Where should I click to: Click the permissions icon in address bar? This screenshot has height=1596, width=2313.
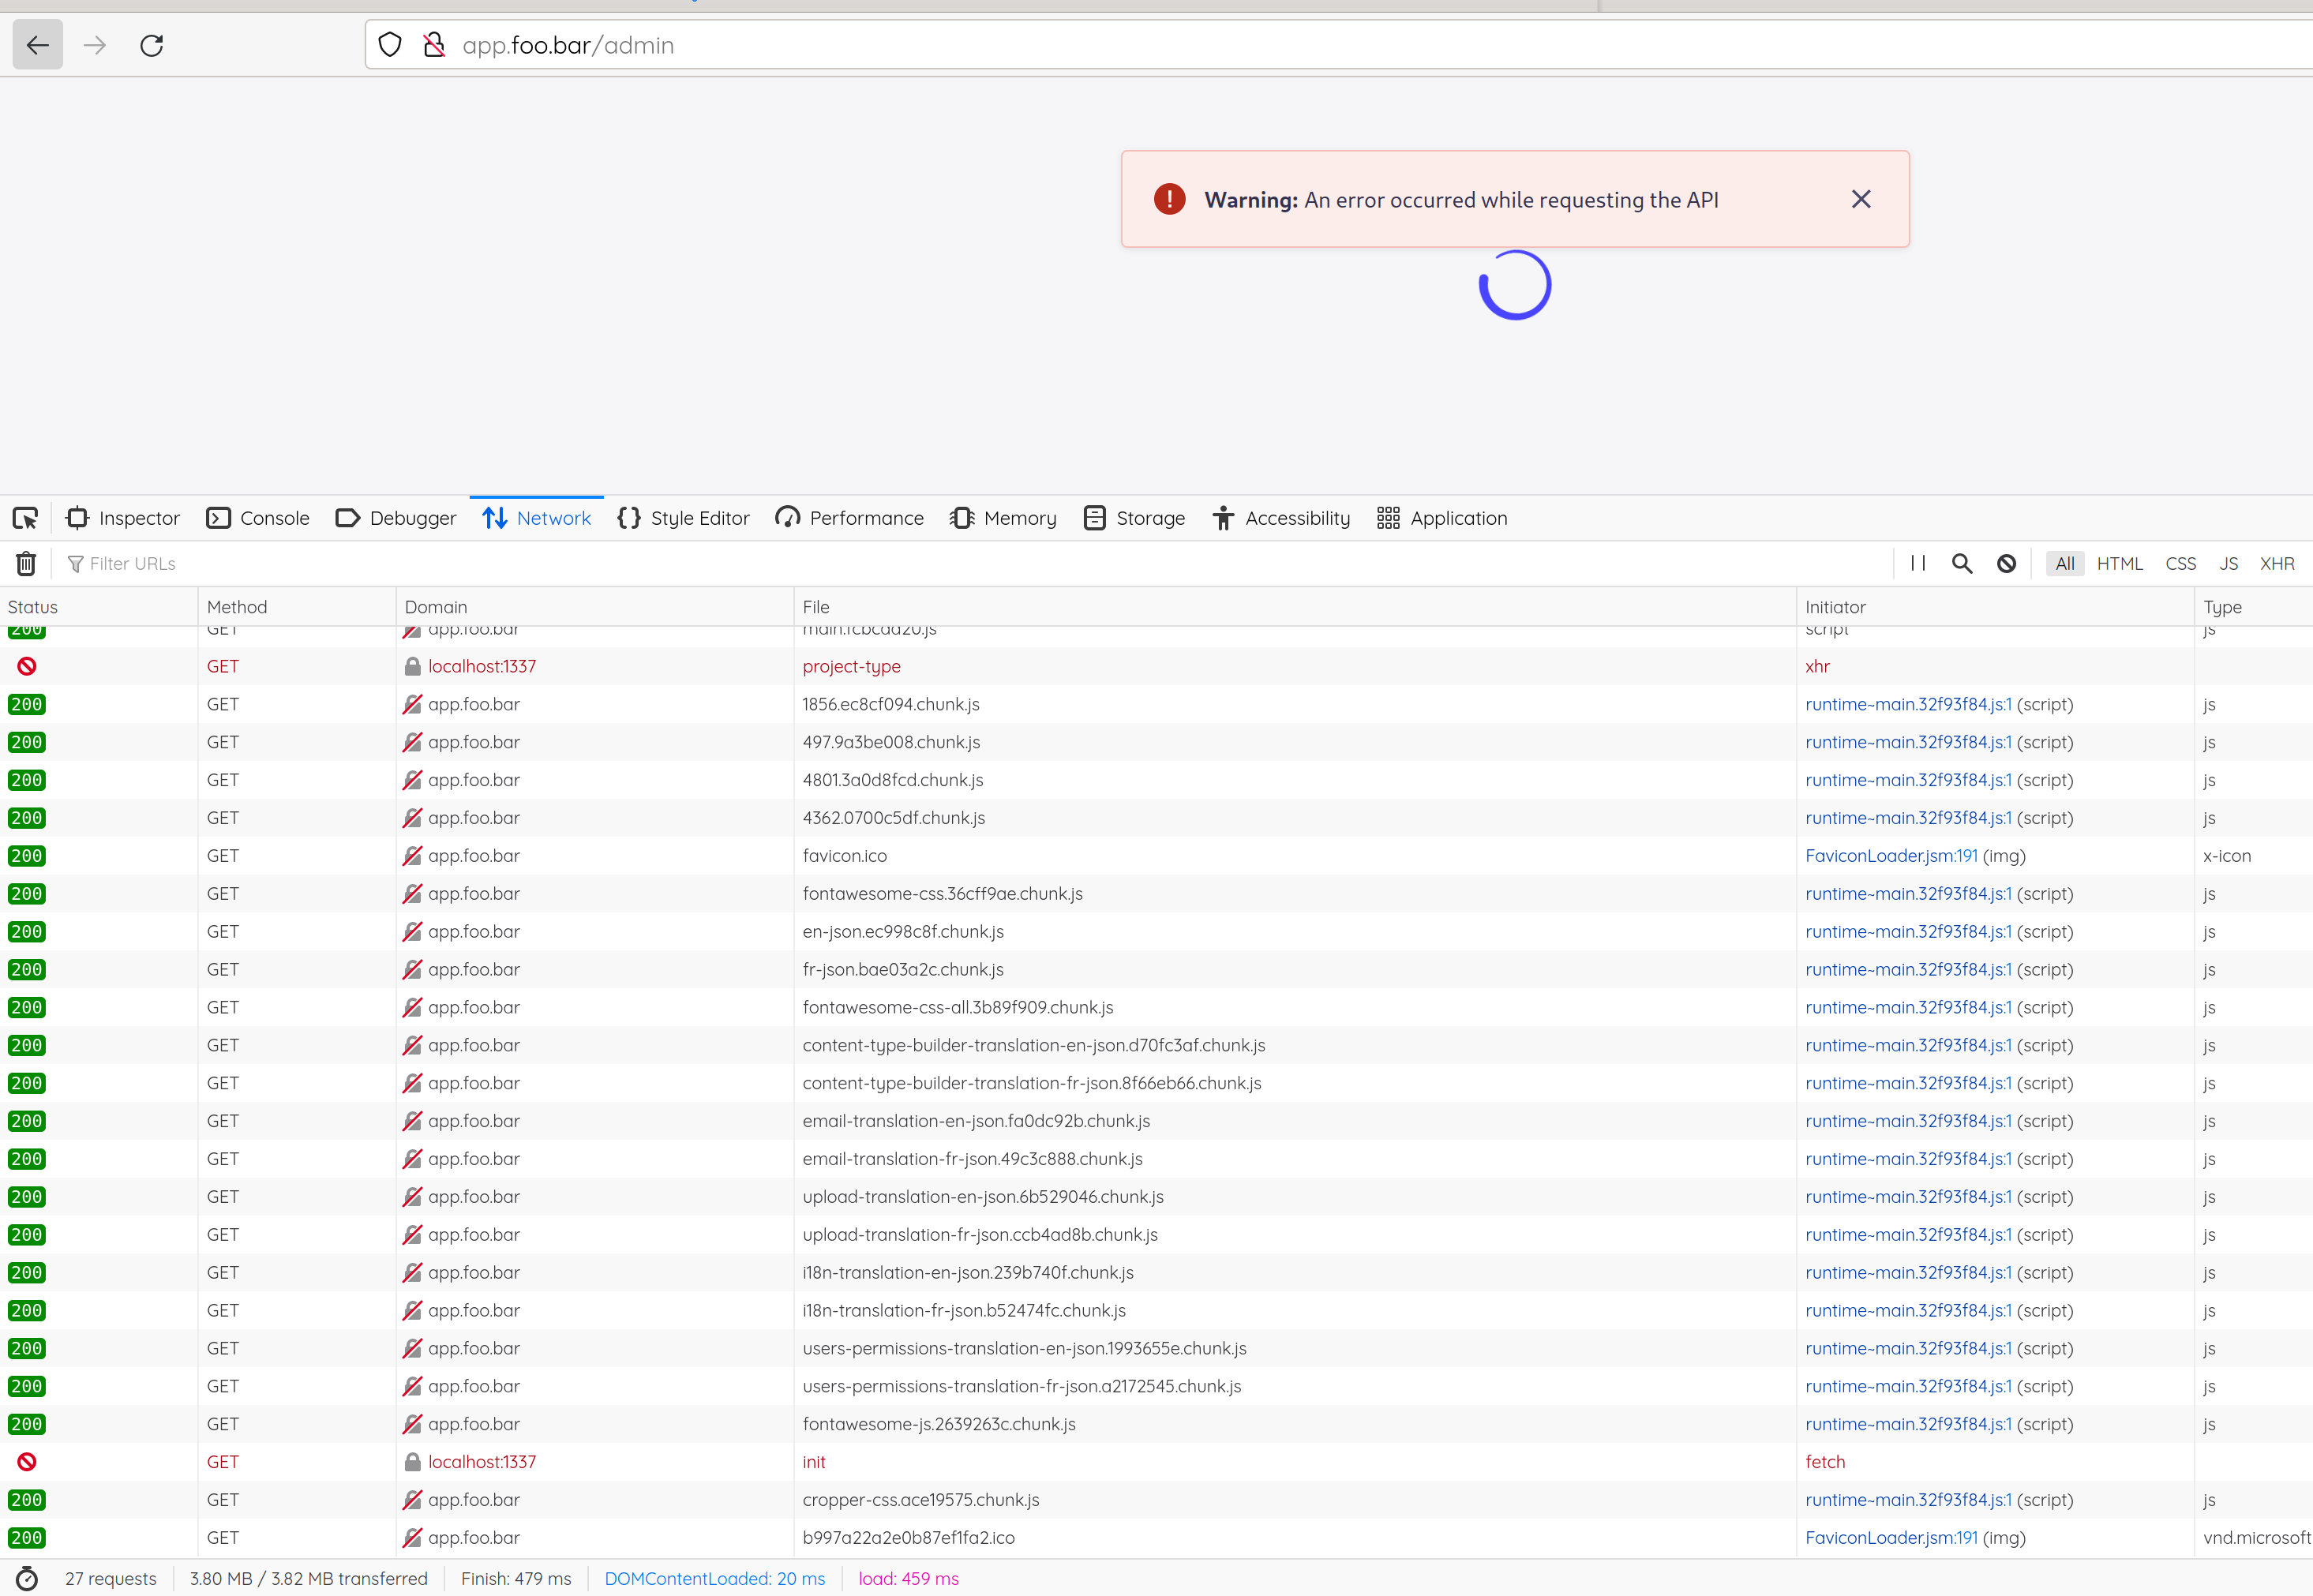pyautogui.click(x=433, y=44)
